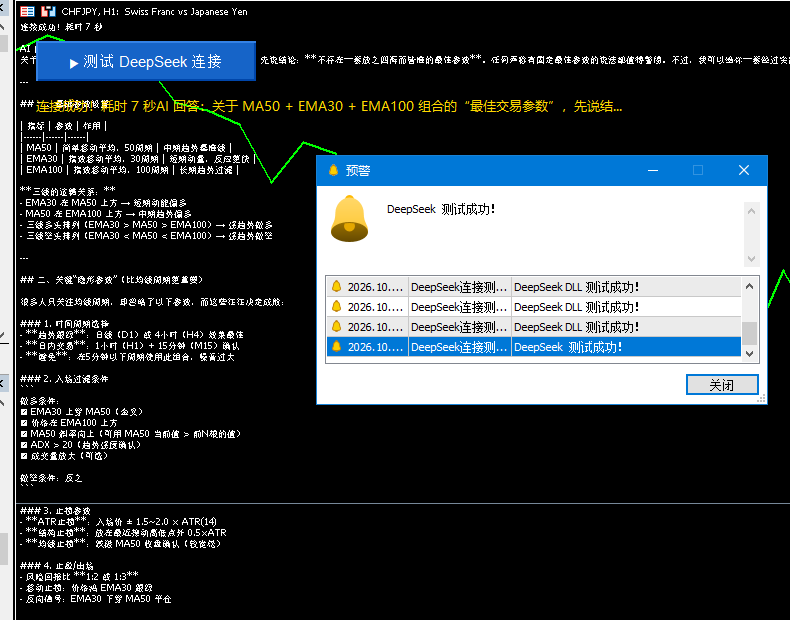Close the 预警 dialog with the X
790x620 pixels.
pyautogui.click(x=744, y=170)
